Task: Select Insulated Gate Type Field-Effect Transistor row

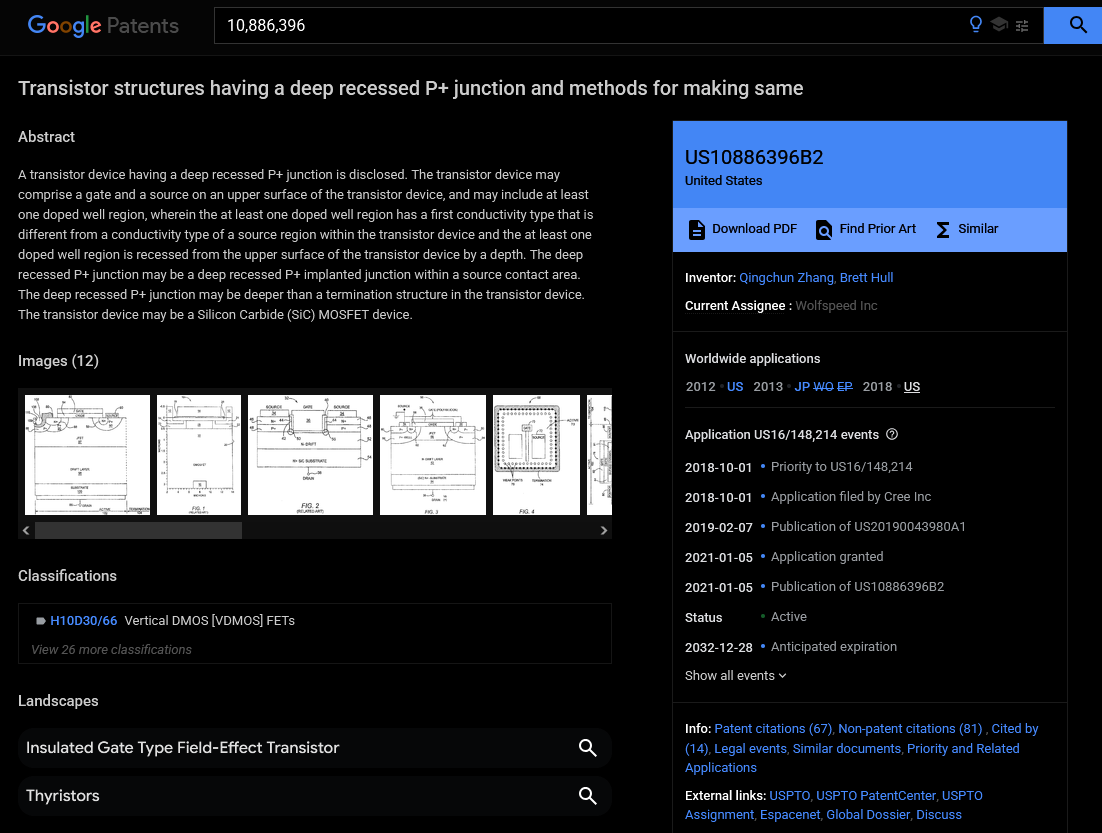Action: 315,748
